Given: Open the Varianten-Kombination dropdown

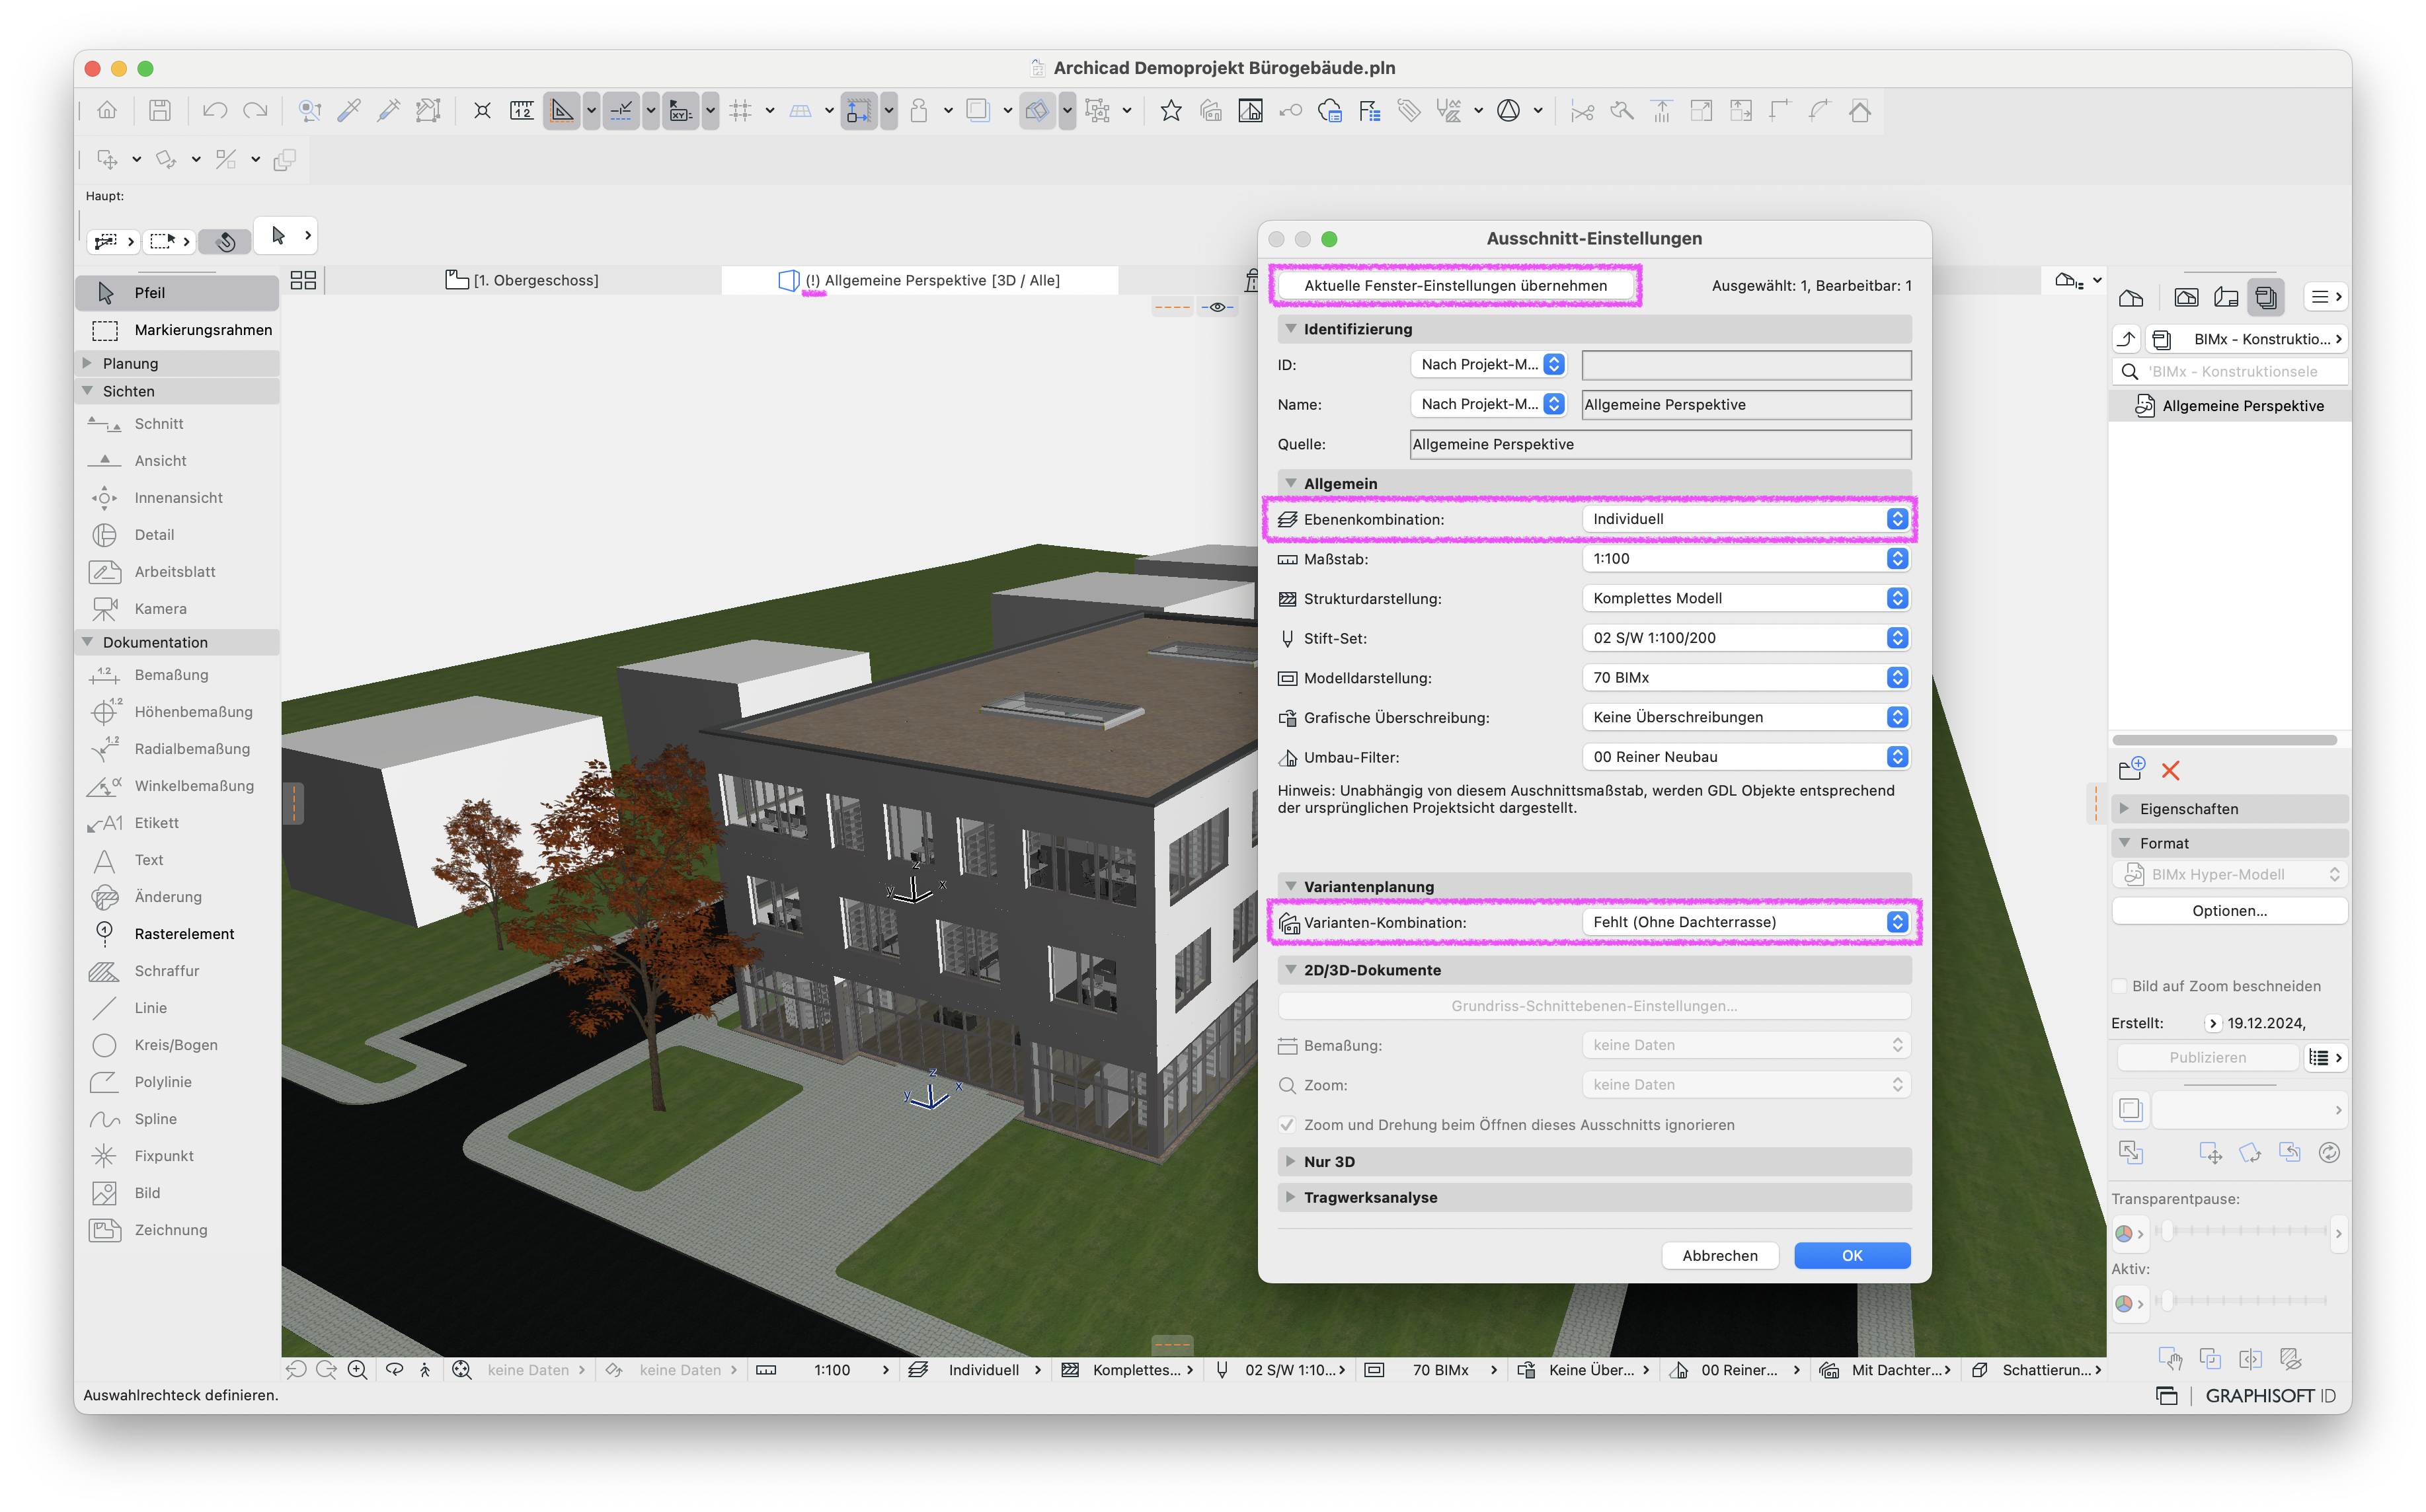Looking at the screenshot, I should pos(1745,922).
